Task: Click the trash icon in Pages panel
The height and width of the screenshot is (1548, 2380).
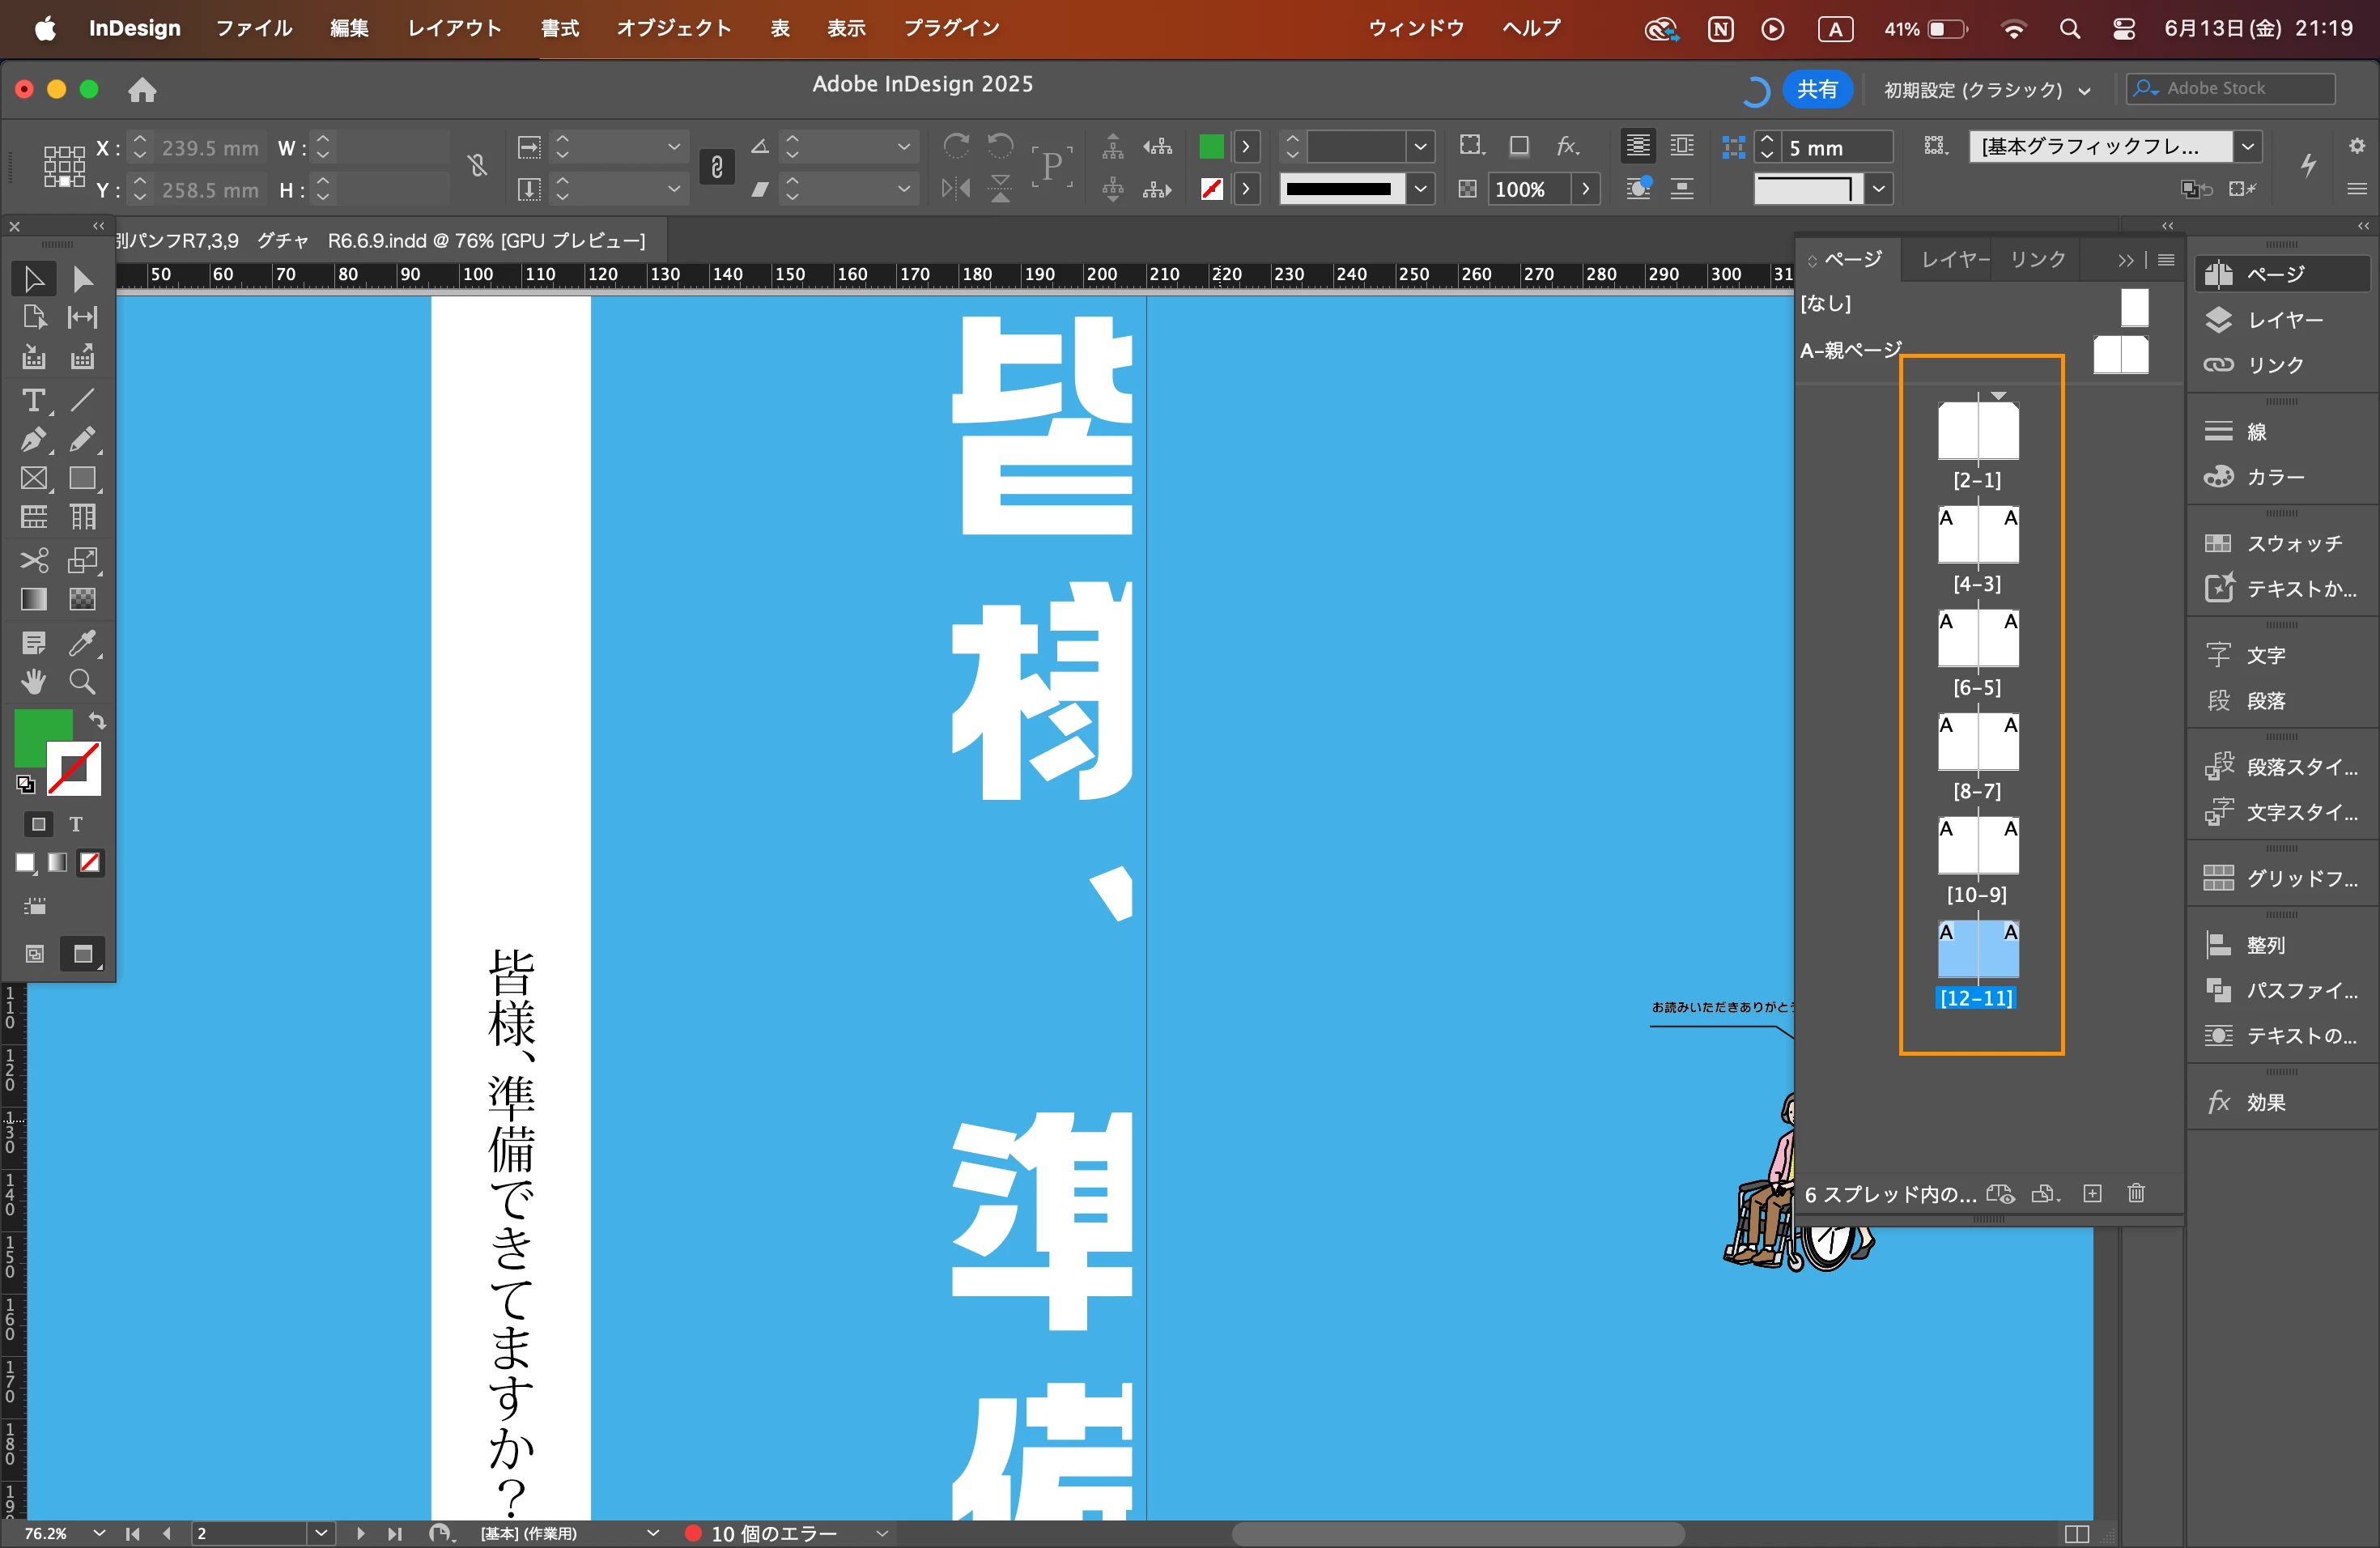Action: coord(2136,1193)
